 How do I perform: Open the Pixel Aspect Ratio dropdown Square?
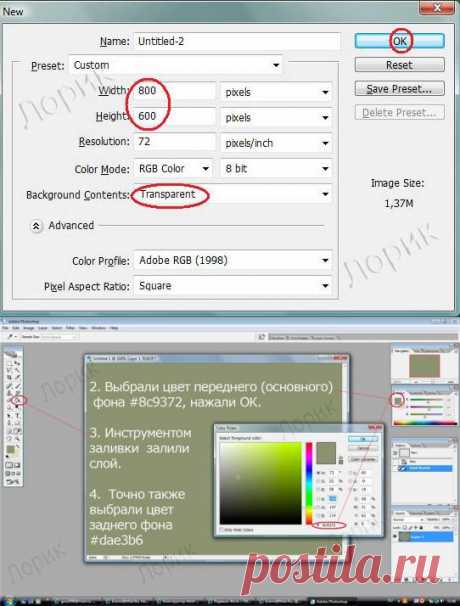pyautogui.click(x=233, y=286)
